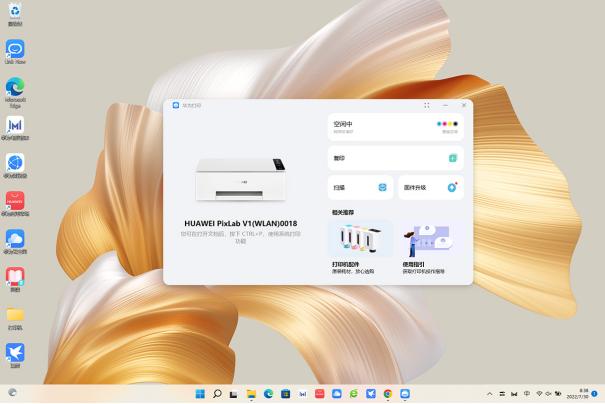
Task: Open the blue cloud app in taskbar
Action: [x=336, y=394]
